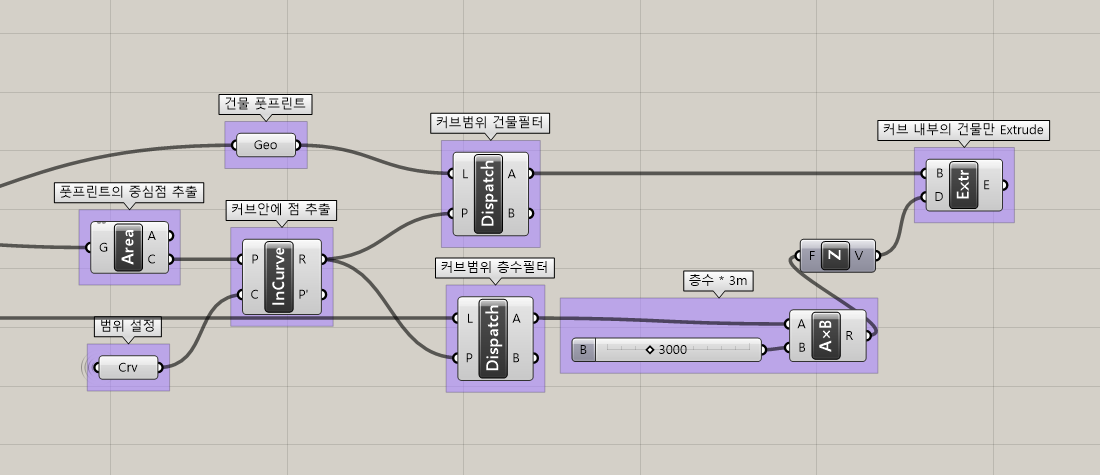The height and width of the screenshot is (475, 1100).
Task: Click the Area component icon
Action: pos(129,248)
